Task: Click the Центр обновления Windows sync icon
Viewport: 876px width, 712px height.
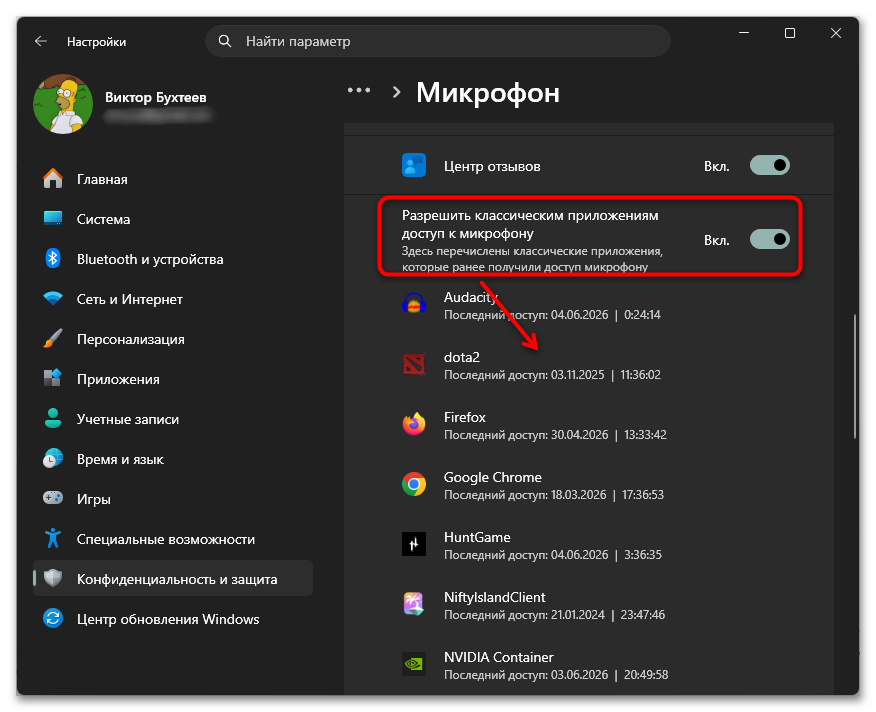Action: (x=53, y=619)
